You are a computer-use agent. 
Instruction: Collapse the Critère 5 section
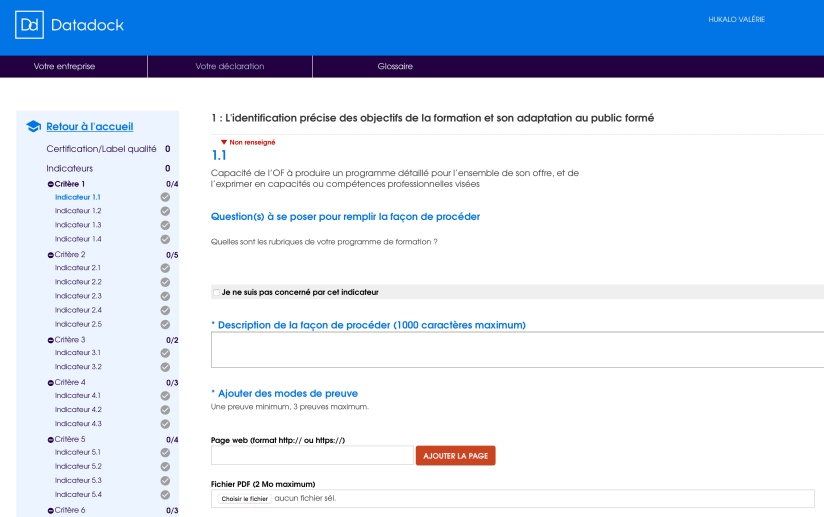(x=51, y=439)
